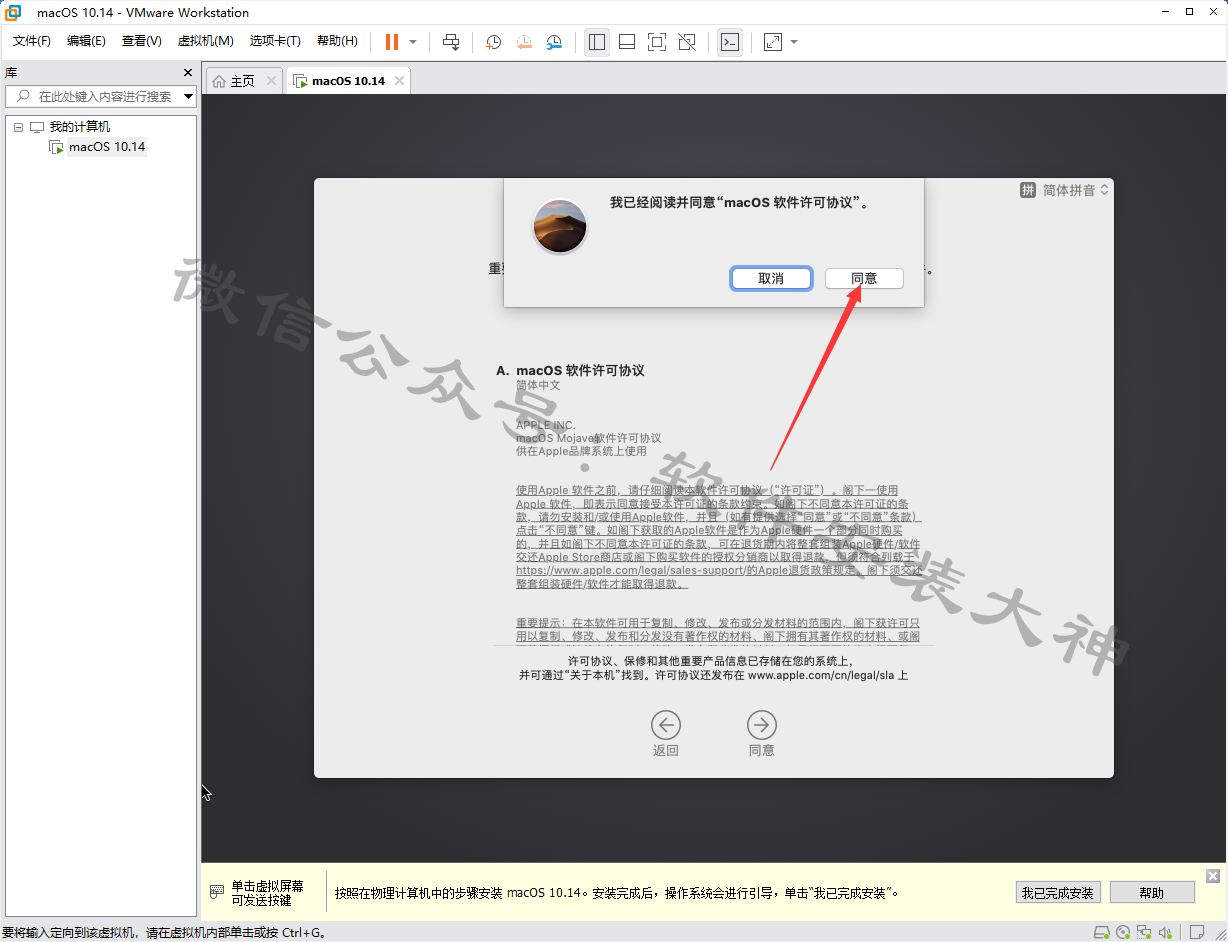Click the keyboard hint icon in info bar

(x=217, y=891)
